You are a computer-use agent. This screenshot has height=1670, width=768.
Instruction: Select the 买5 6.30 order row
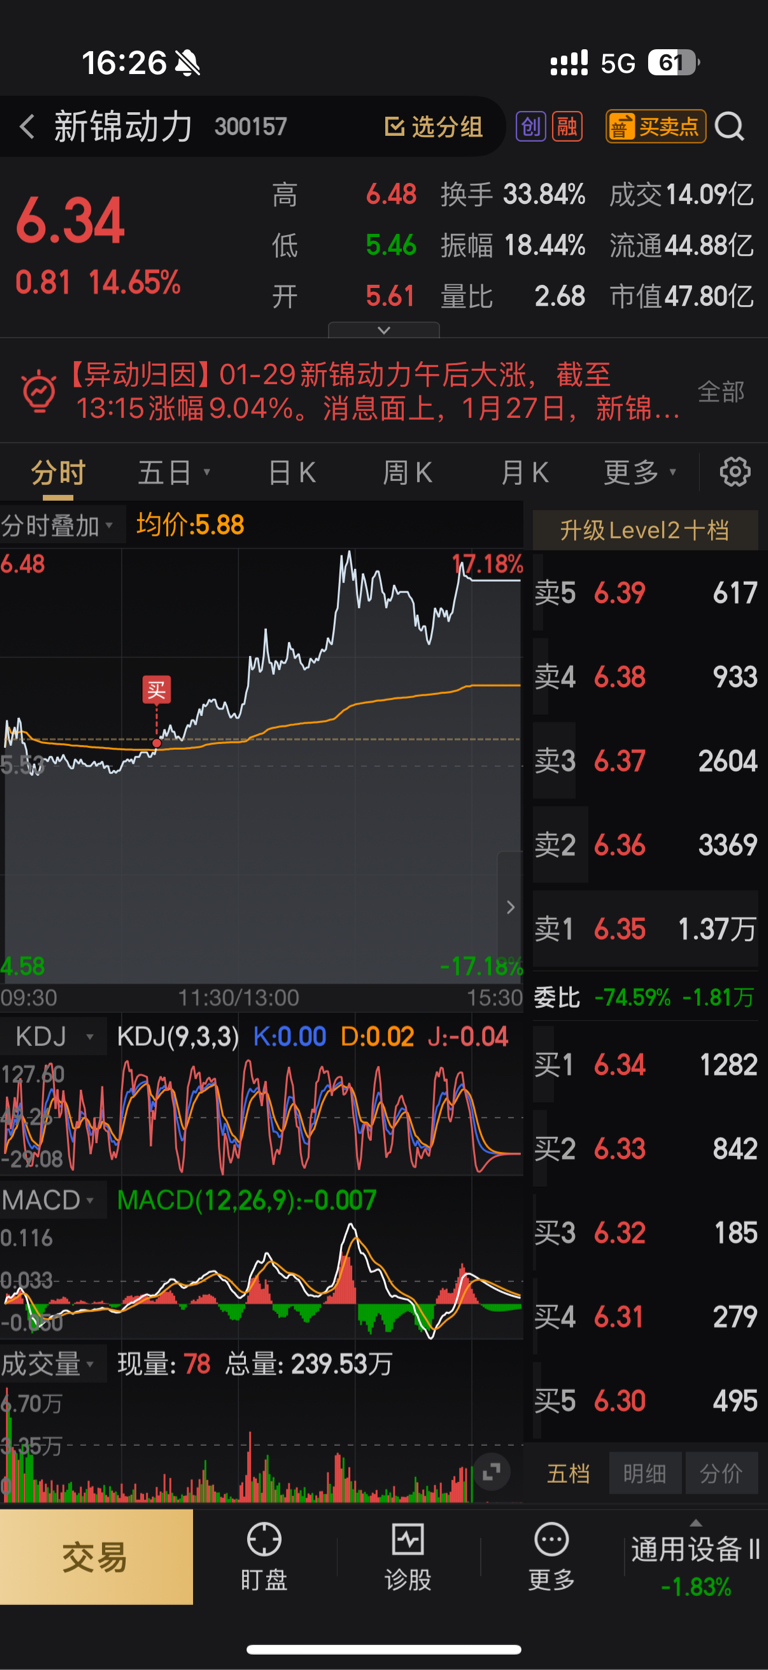click(645, 1401)
